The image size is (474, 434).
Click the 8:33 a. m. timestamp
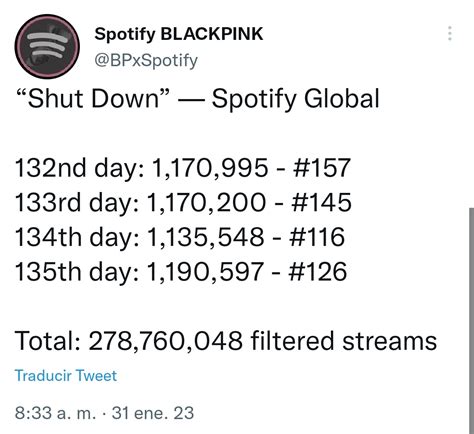[55, 413]
